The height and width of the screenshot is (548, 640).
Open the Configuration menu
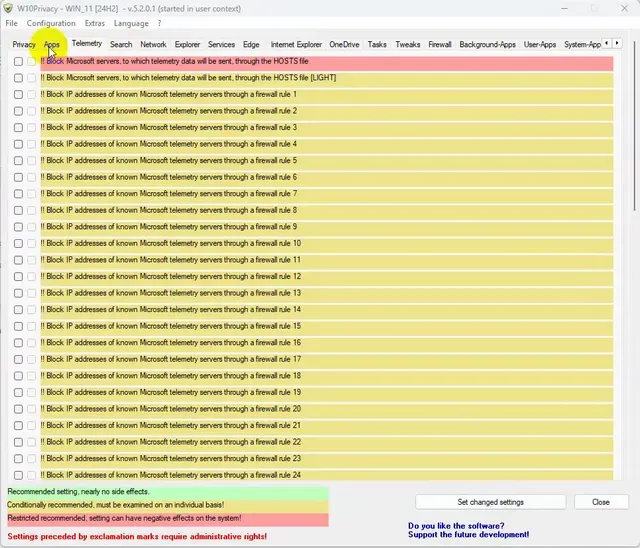[x=51, y=23]
